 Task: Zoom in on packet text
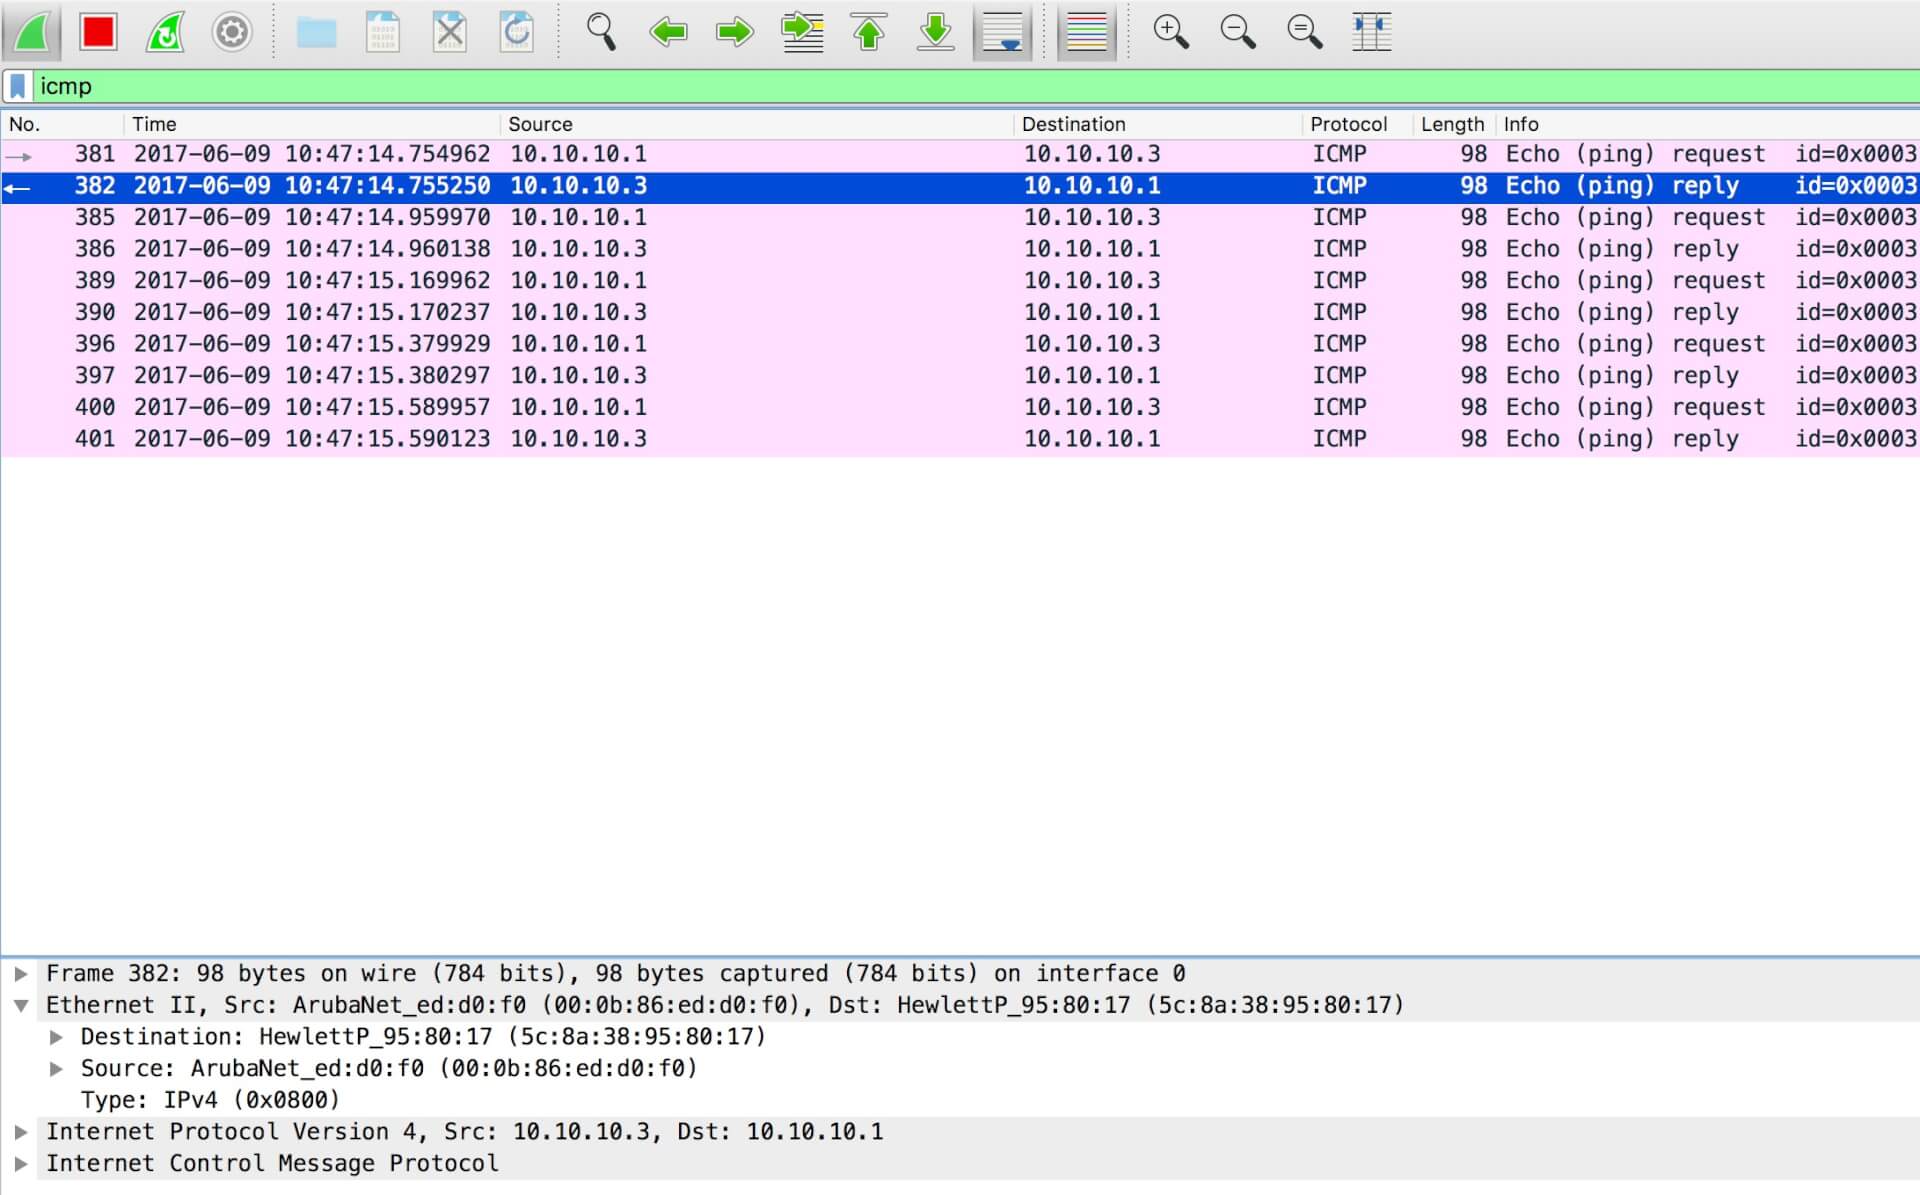(1170, 32)
